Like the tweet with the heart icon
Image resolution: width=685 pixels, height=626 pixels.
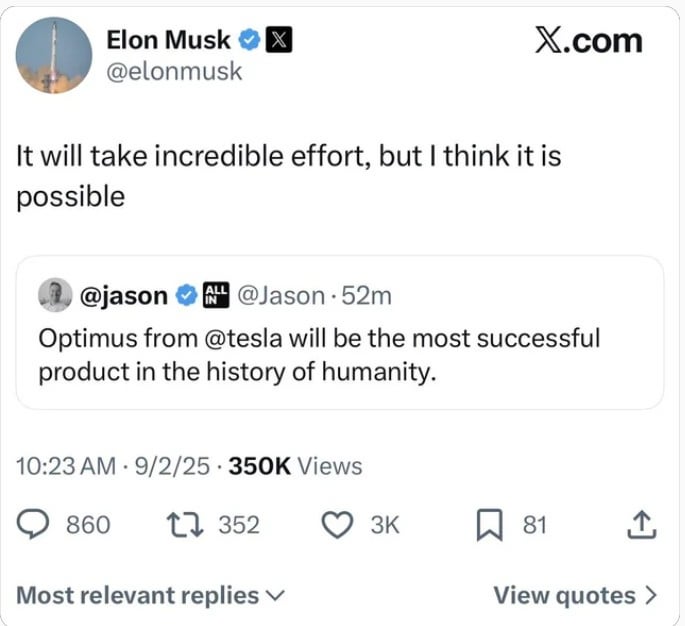coord(340,524)
